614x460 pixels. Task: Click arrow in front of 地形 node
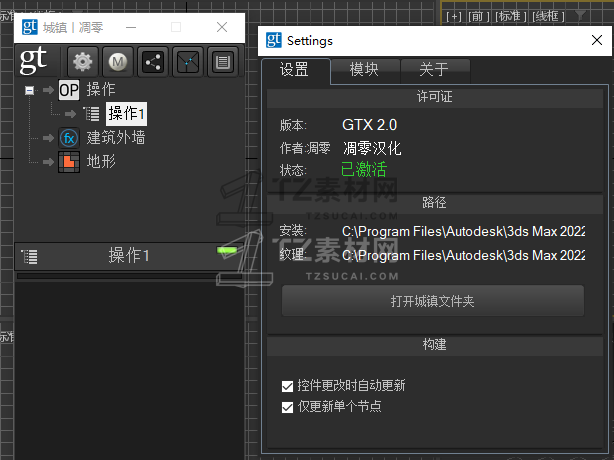click(x=48, y=162)
